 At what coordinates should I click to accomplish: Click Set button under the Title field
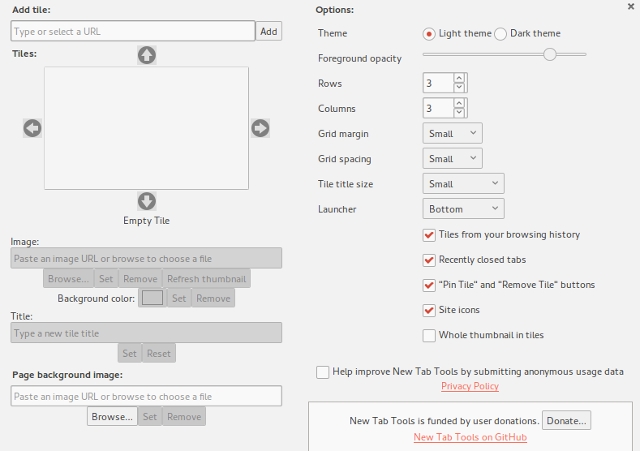(x=129, y=353)
